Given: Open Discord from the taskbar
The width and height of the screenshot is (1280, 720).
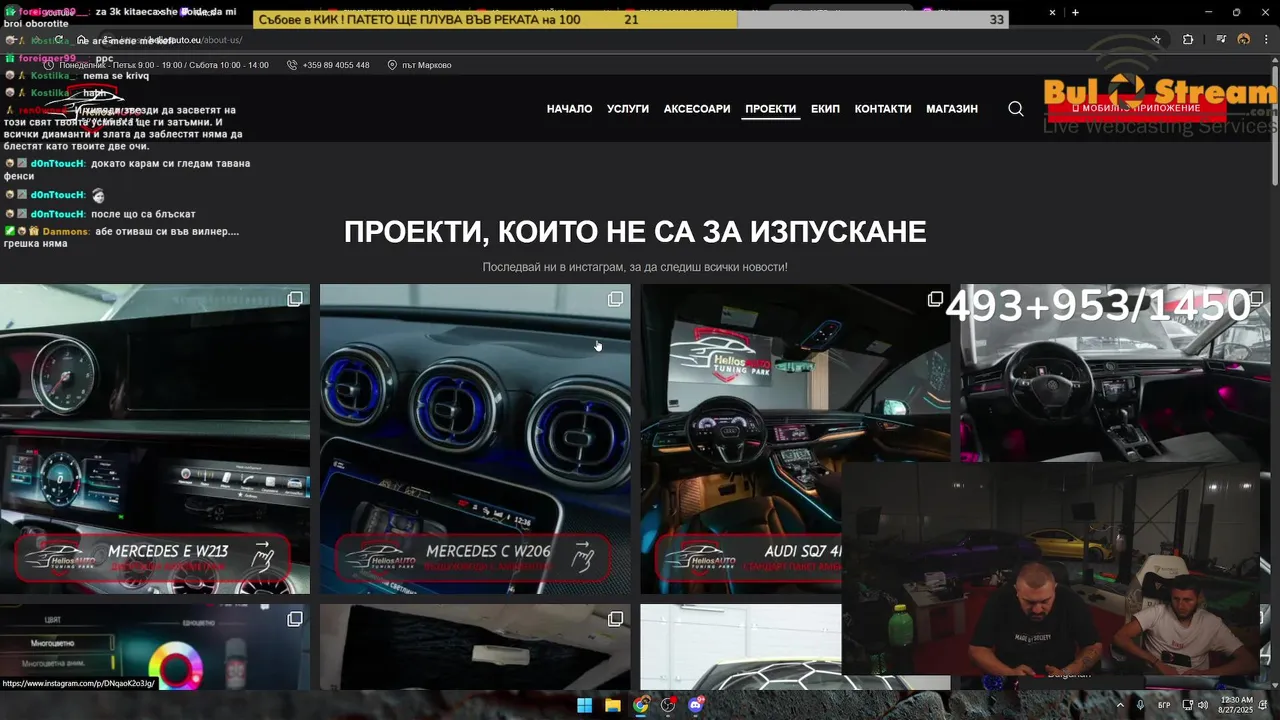Looking at the screenshot, I should 696,705.
